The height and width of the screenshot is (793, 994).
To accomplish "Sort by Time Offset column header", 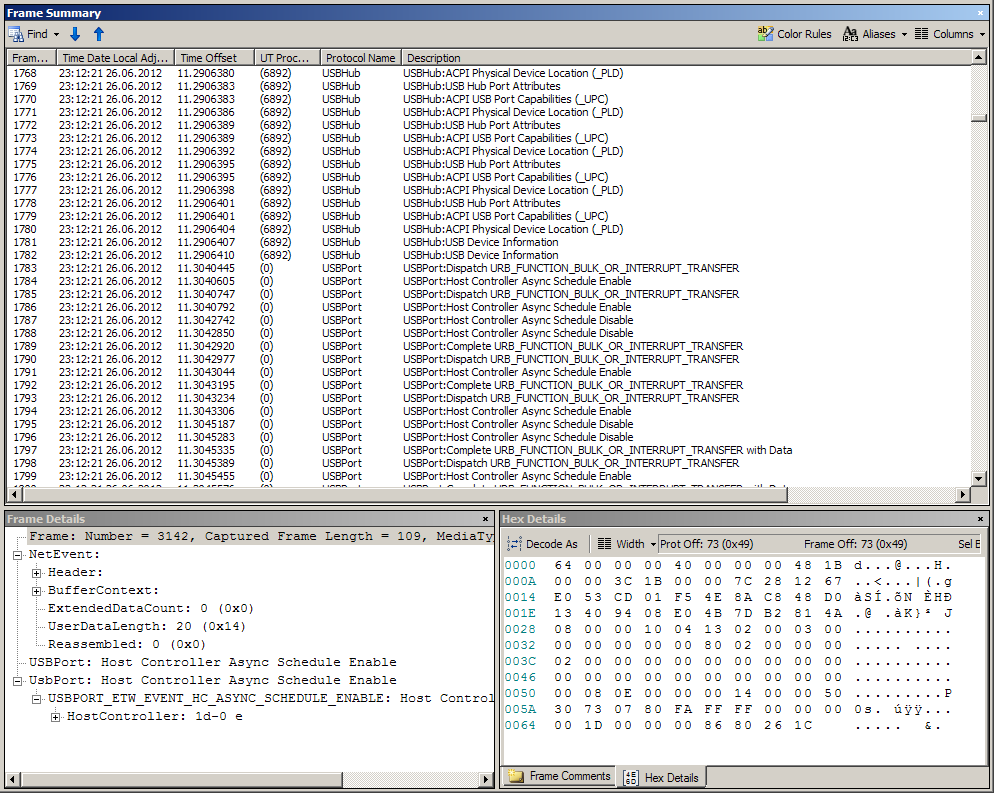I will pyautogui.click(x=214, y=58).
